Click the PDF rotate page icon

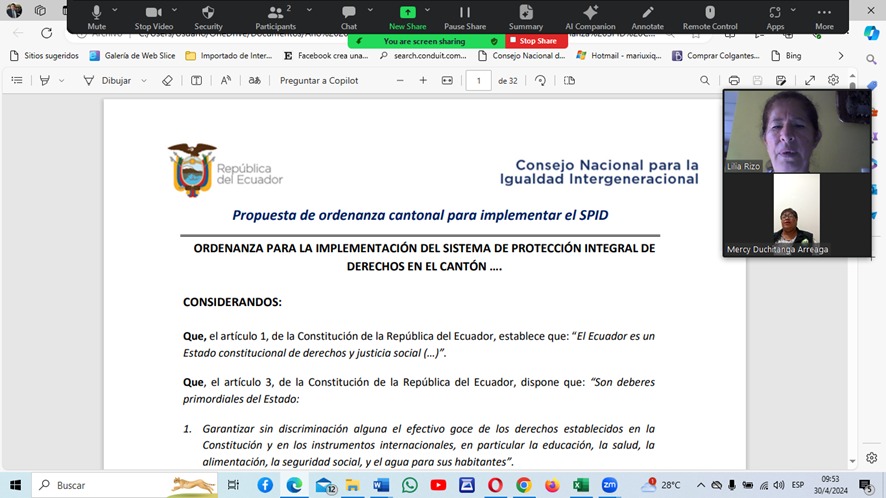tap(540, 81)
